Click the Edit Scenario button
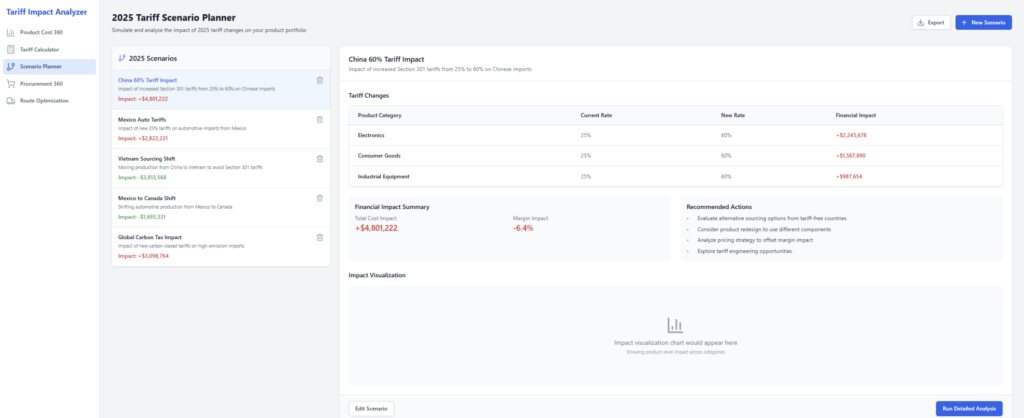The width and height of the screenshot is (1024, 418). 371,408
